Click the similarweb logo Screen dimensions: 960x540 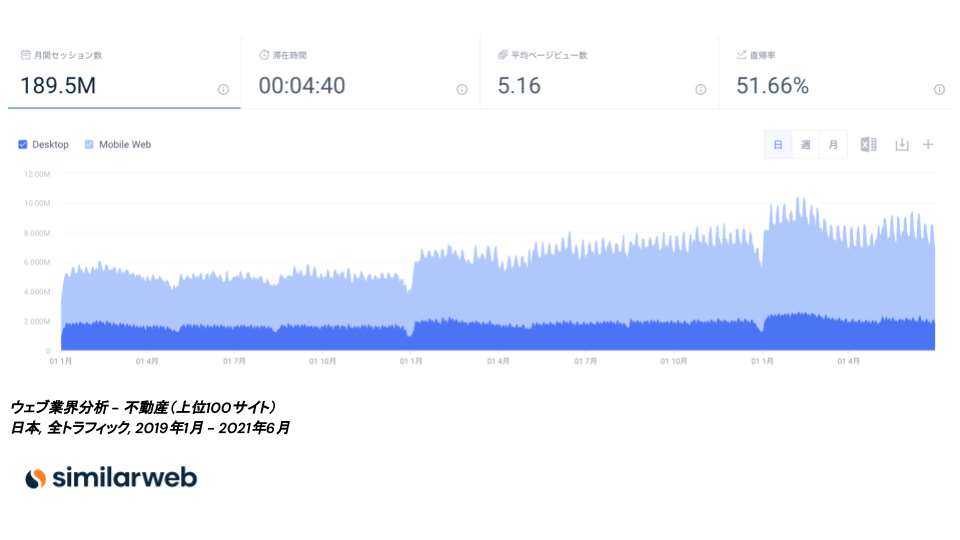[111, 478]
